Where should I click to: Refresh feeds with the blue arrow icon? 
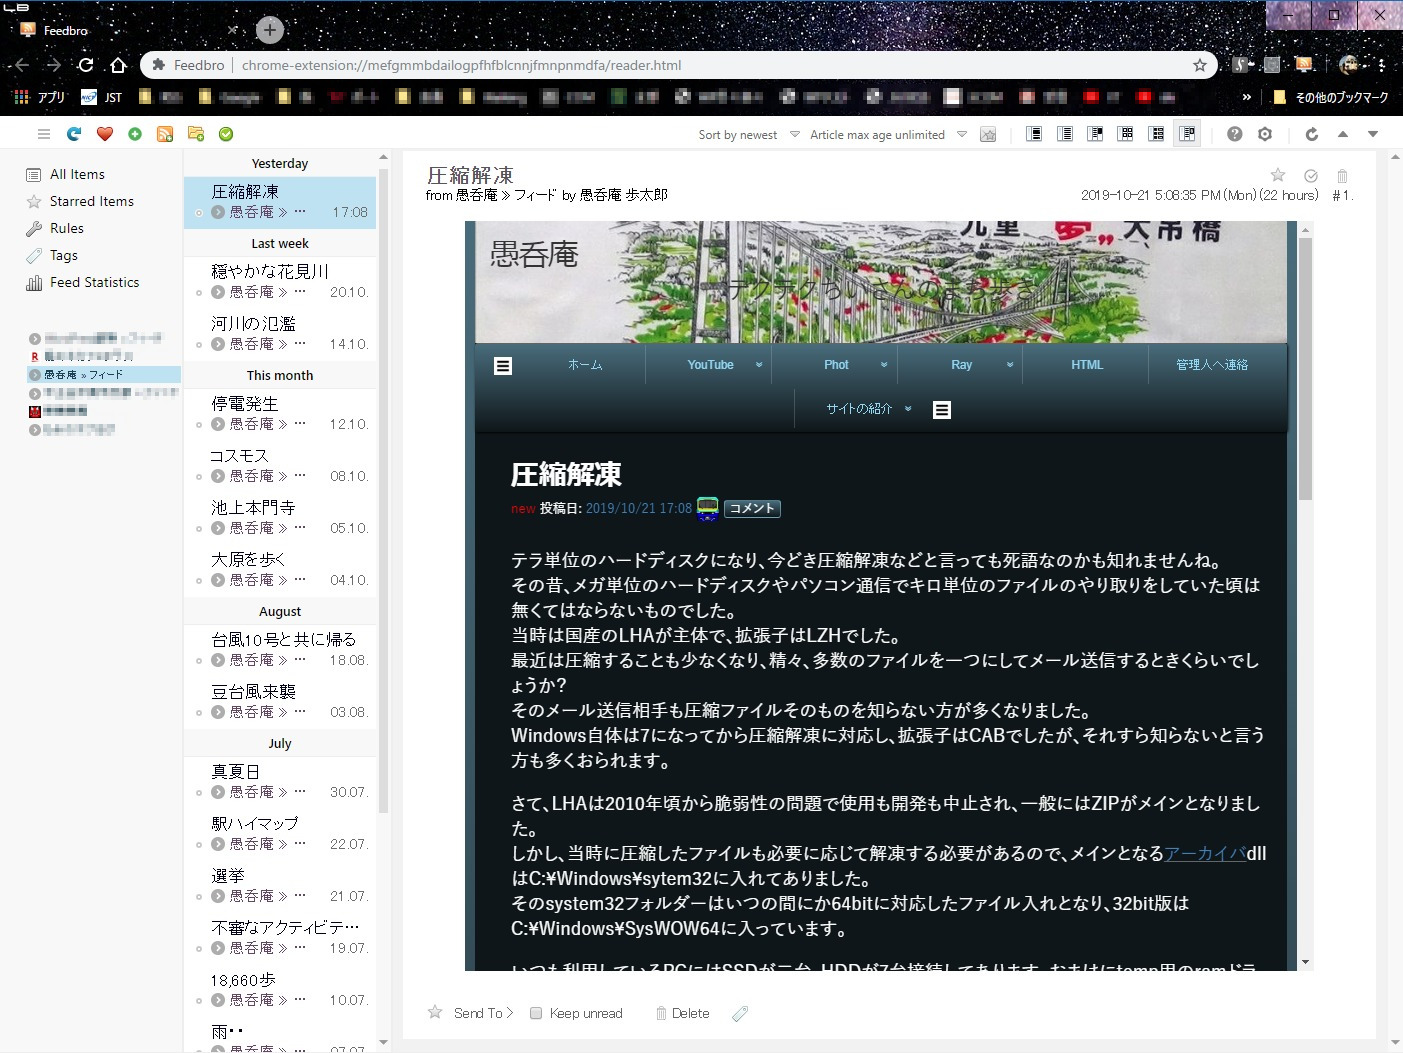click(x=74, y=134)
